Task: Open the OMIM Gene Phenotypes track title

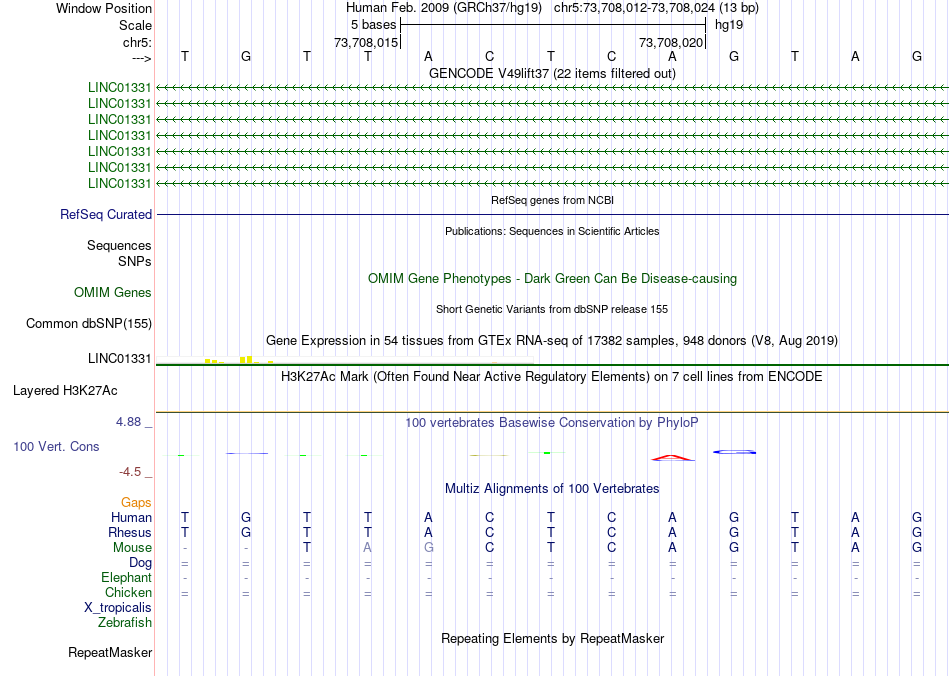Action: 552,279
